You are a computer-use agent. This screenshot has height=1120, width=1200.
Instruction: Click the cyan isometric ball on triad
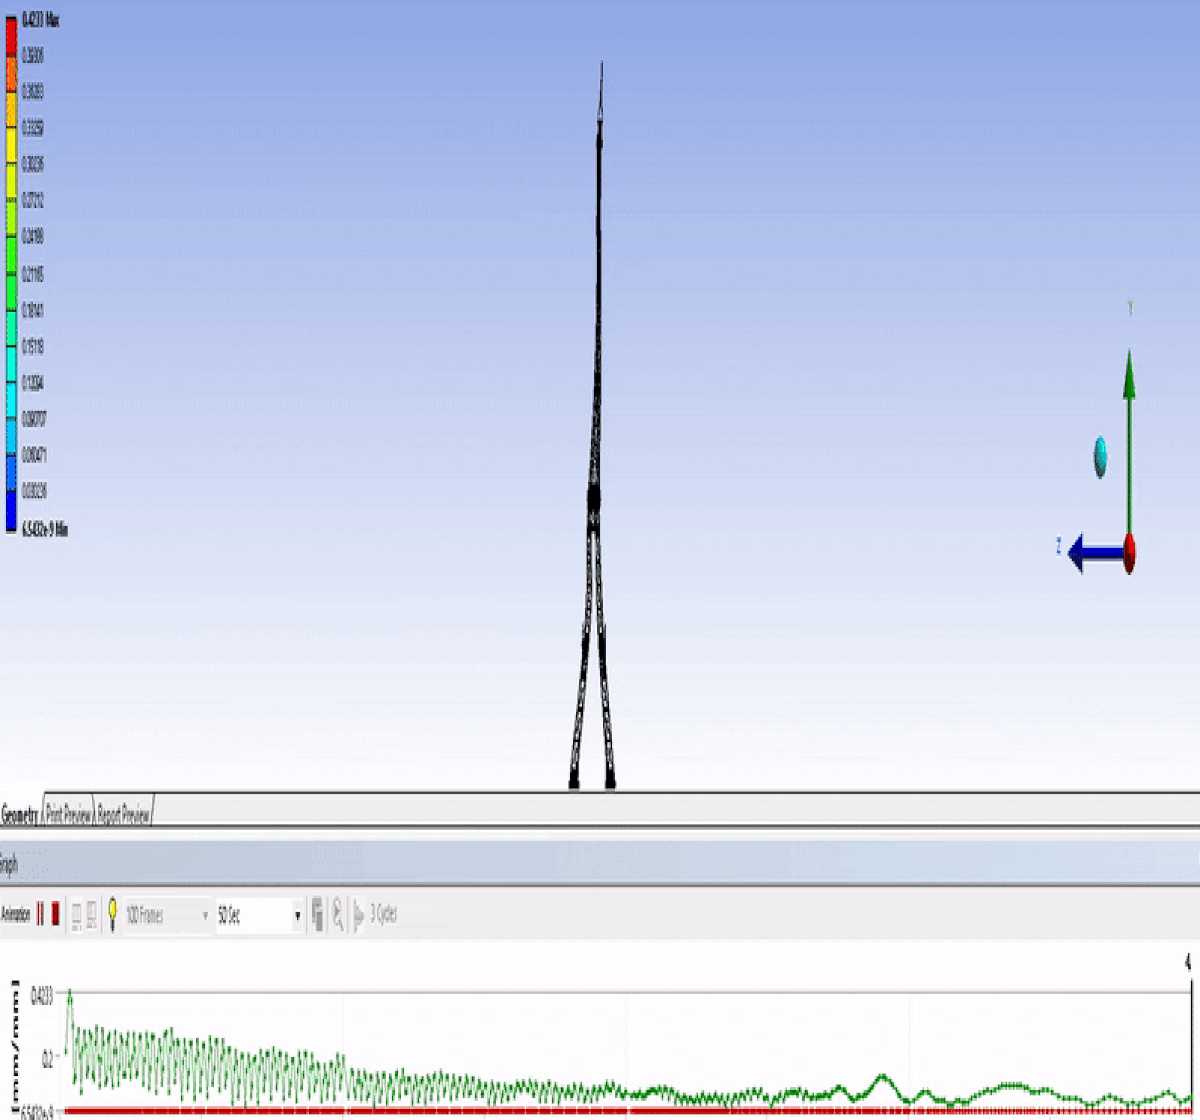click(1101, 456)
